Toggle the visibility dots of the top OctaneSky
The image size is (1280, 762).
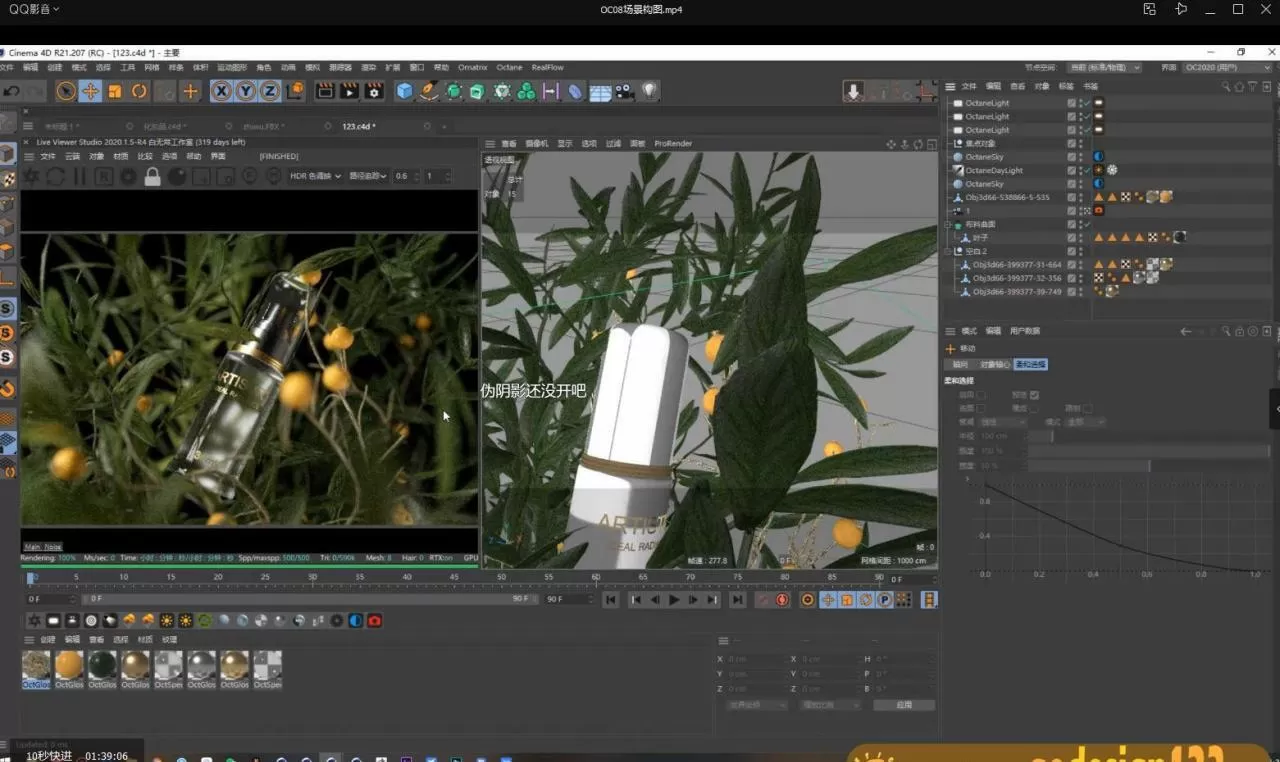(1079, 156)
